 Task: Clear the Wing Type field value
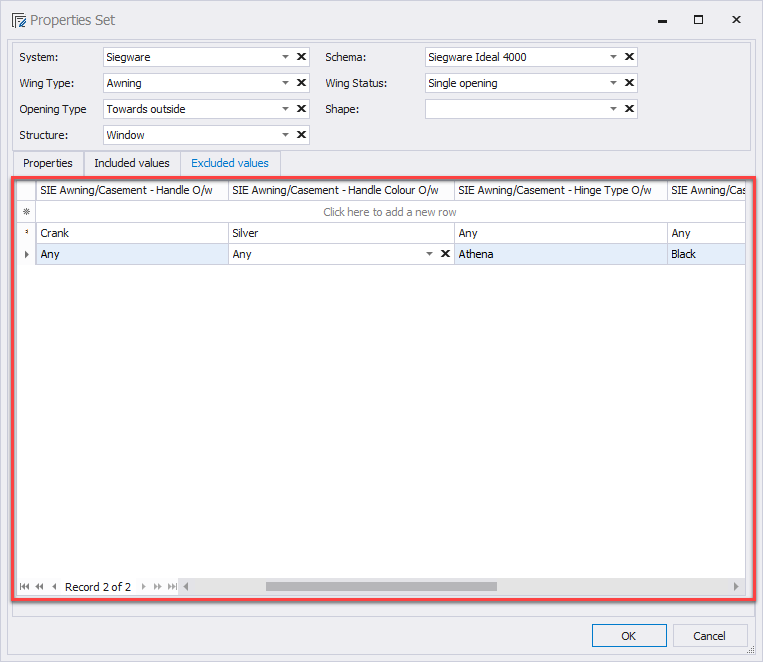[x=301, y=83]
